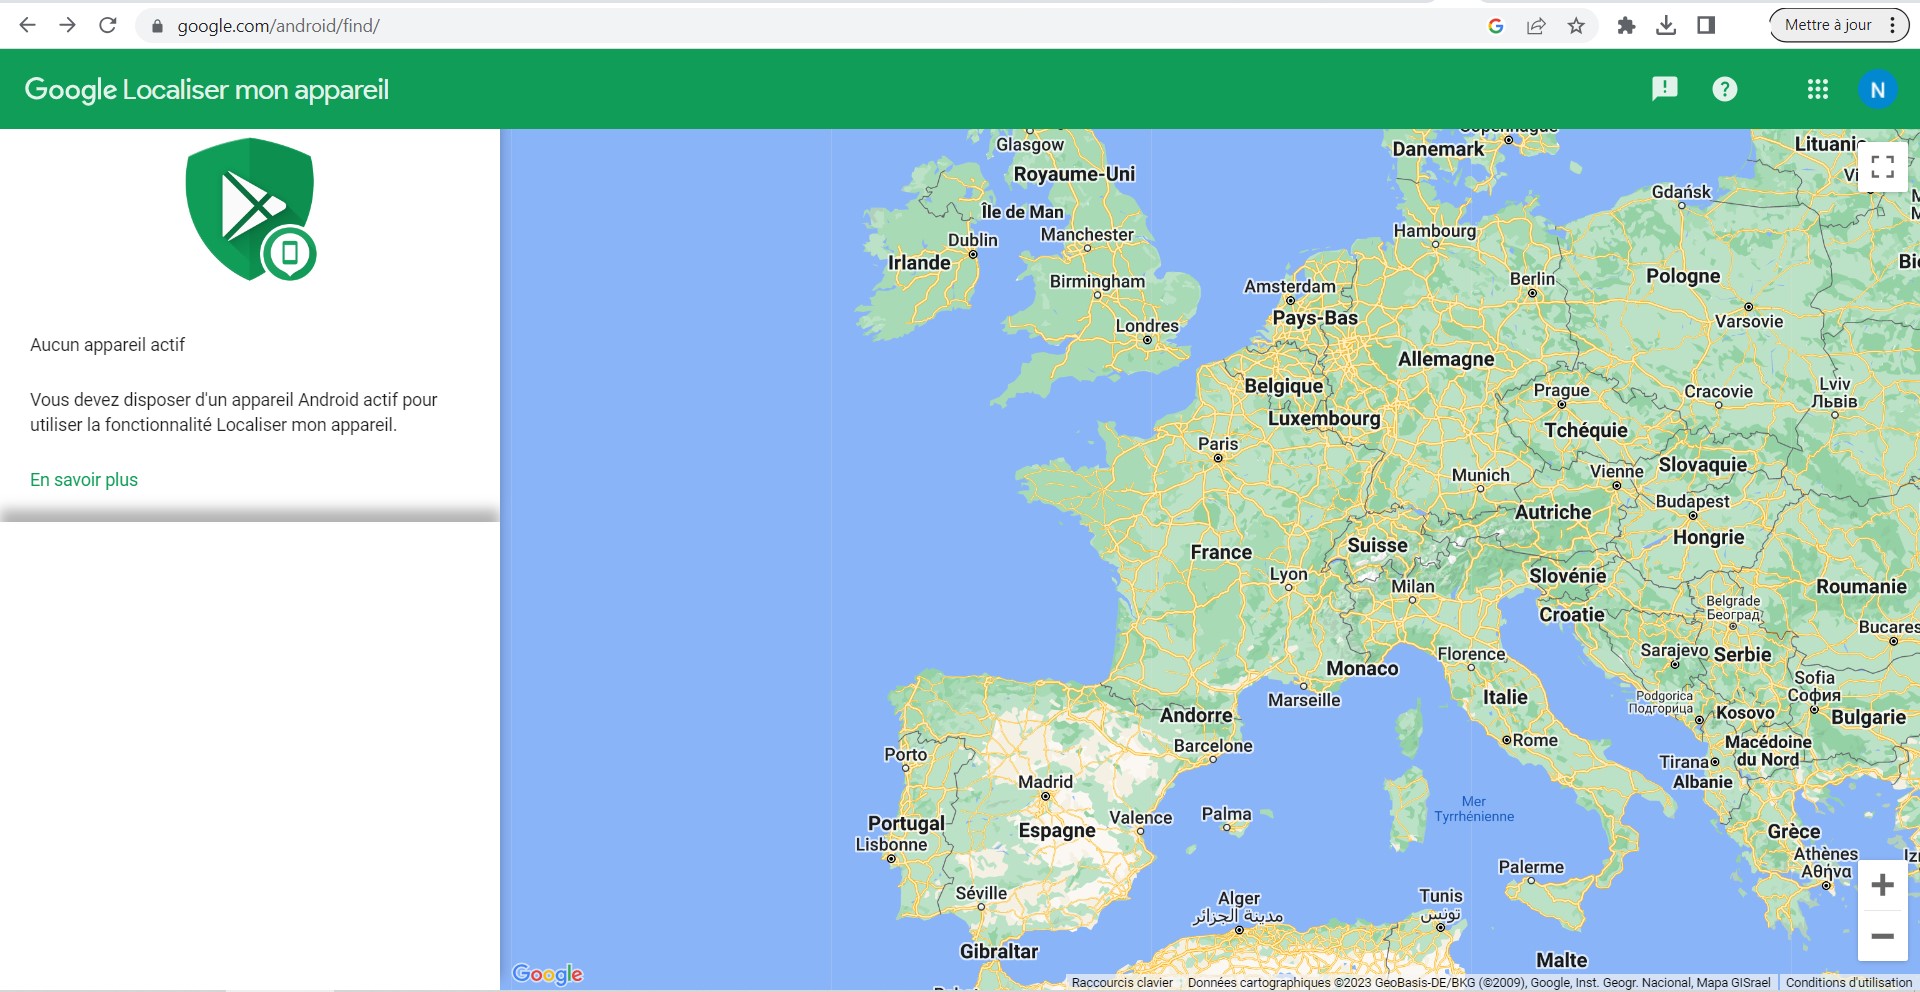
Task: Open the account avatar N
Action: point(1877,89)
